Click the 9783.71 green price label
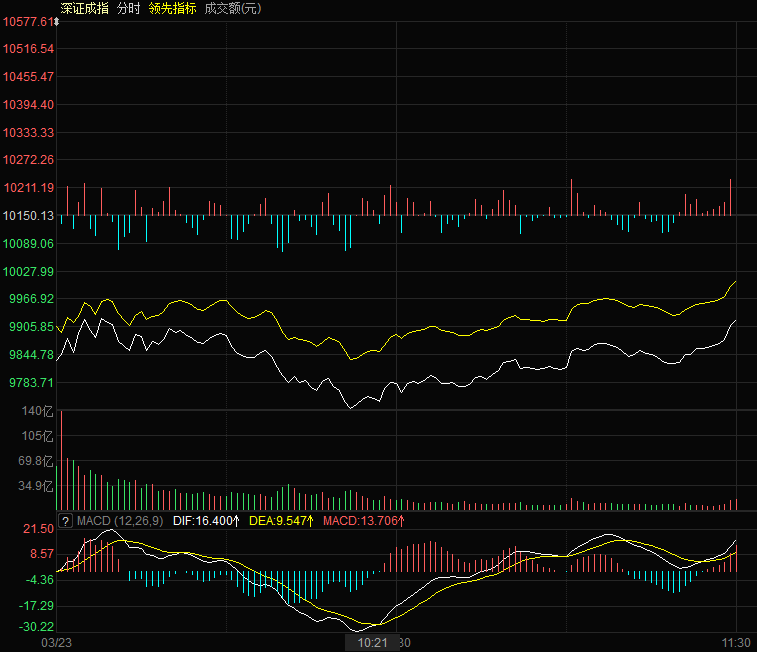Screen dimensions: 757x652 (x=28, y=383)
